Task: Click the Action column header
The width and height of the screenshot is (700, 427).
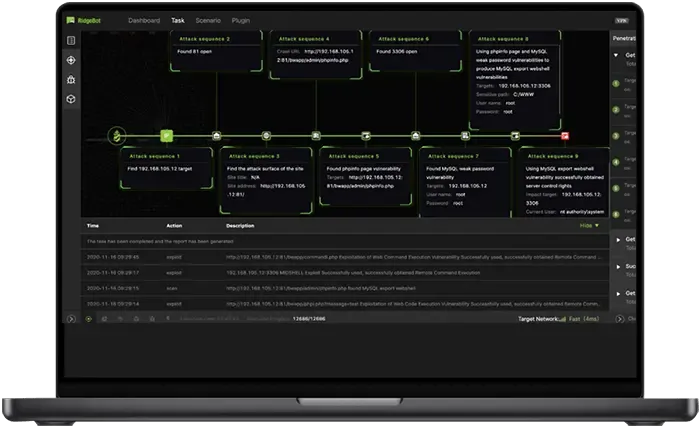Action: 174,226
